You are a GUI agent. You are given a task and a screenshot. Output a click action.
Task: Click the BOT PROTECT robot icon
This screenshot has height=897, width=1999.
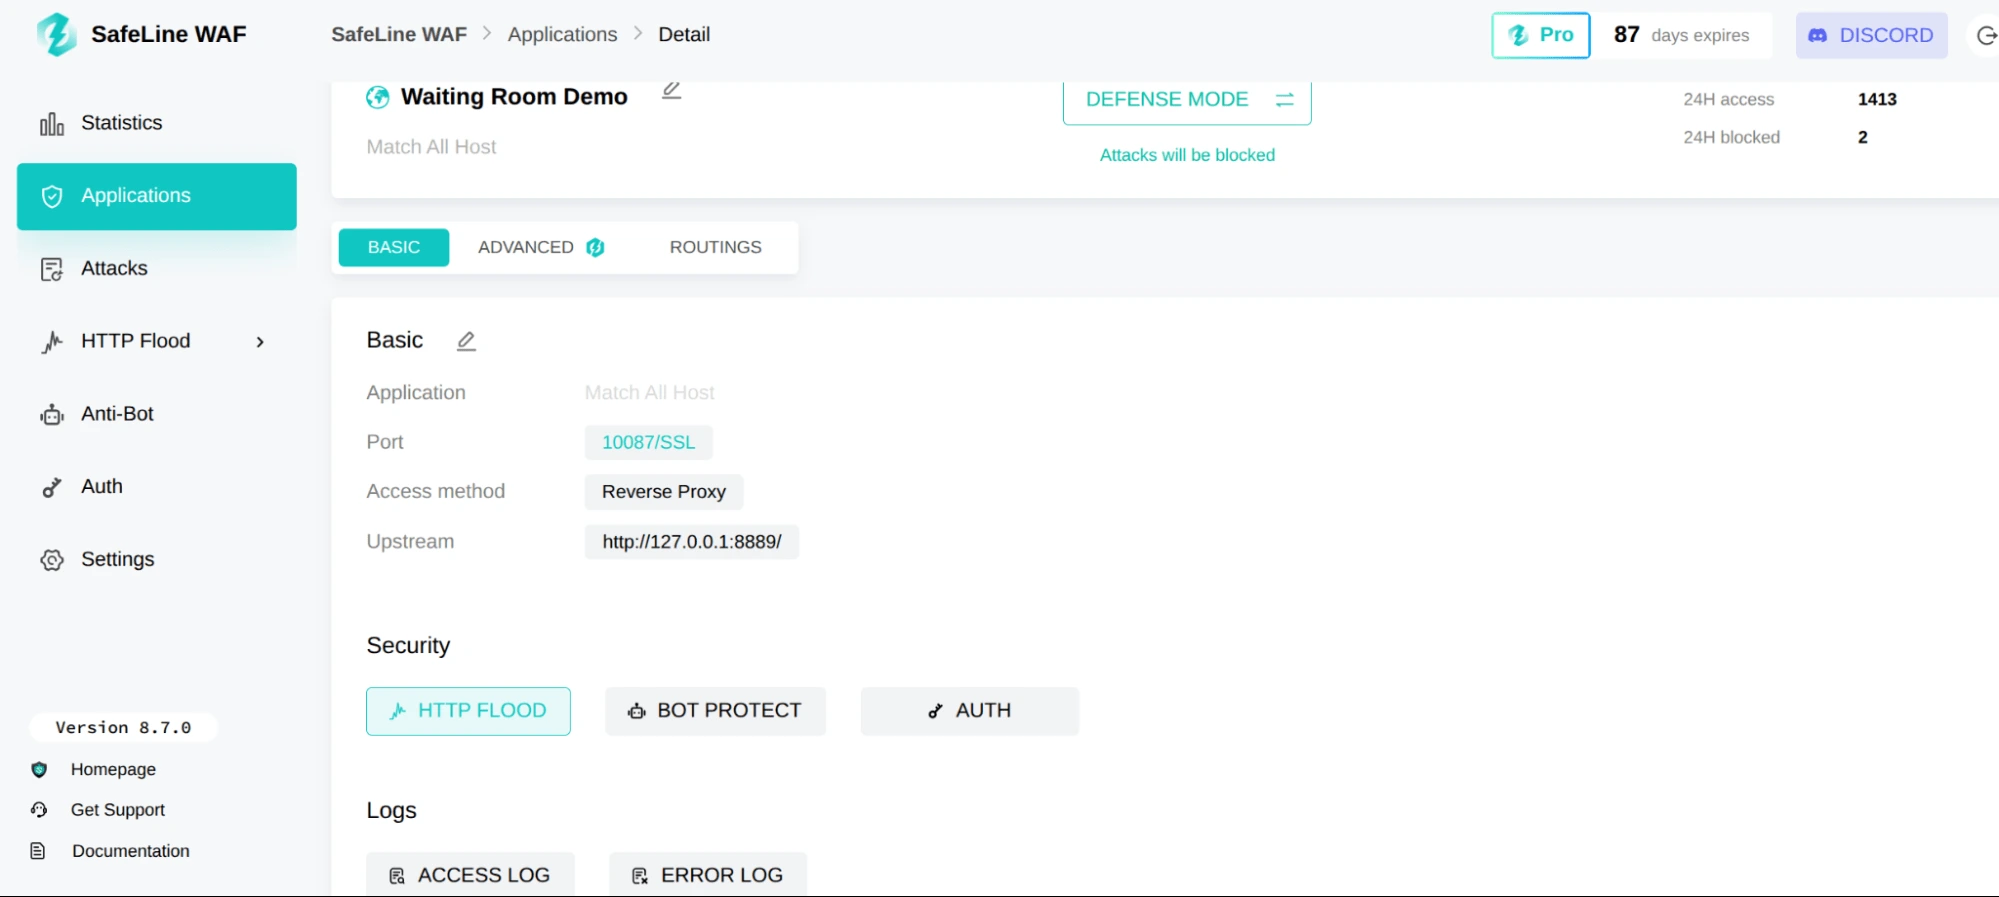tap(637, 711)
